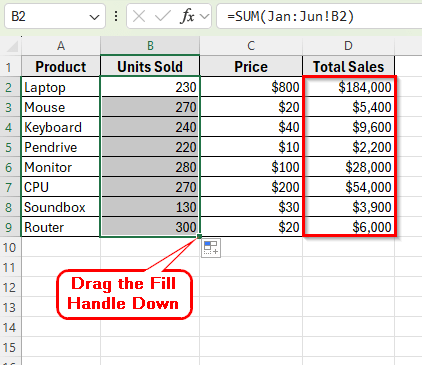Select the Mouse cell
Viewport: 422px width, 365px height.
coord(61,107)
